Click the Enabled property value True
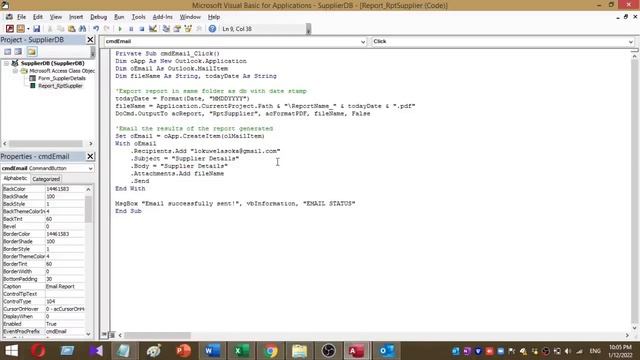Image resolution: width=640 pixels, height=360 pixels. [x=64, y=324]
